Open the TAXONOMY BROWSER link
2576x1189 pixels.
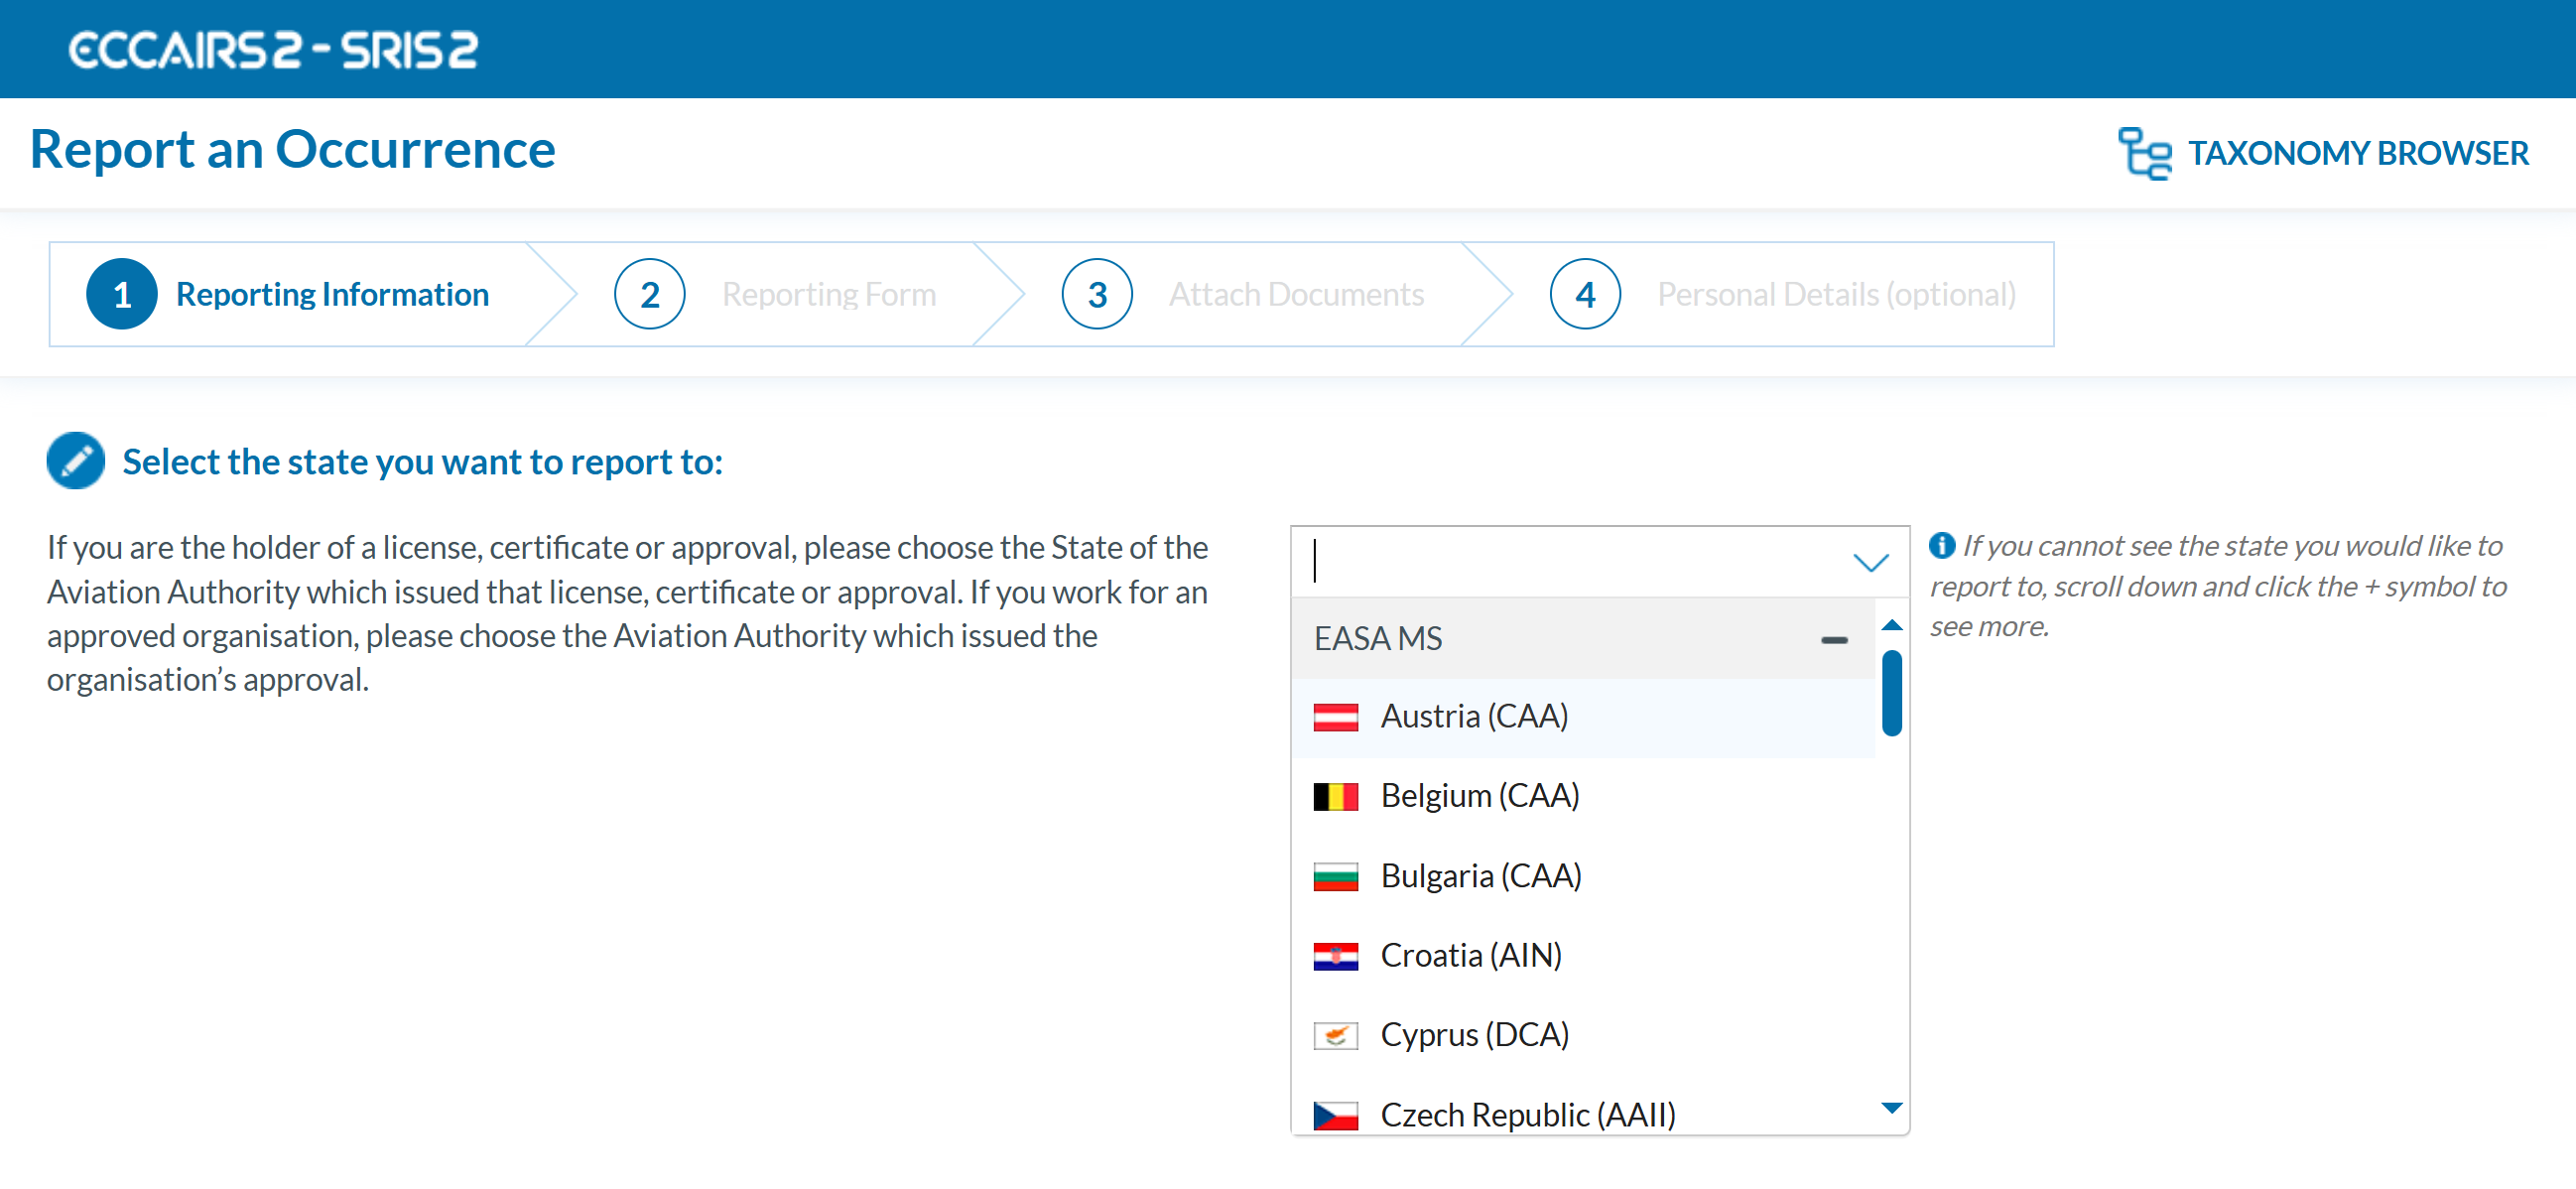pyautogui.click(x=2357, y=153)
